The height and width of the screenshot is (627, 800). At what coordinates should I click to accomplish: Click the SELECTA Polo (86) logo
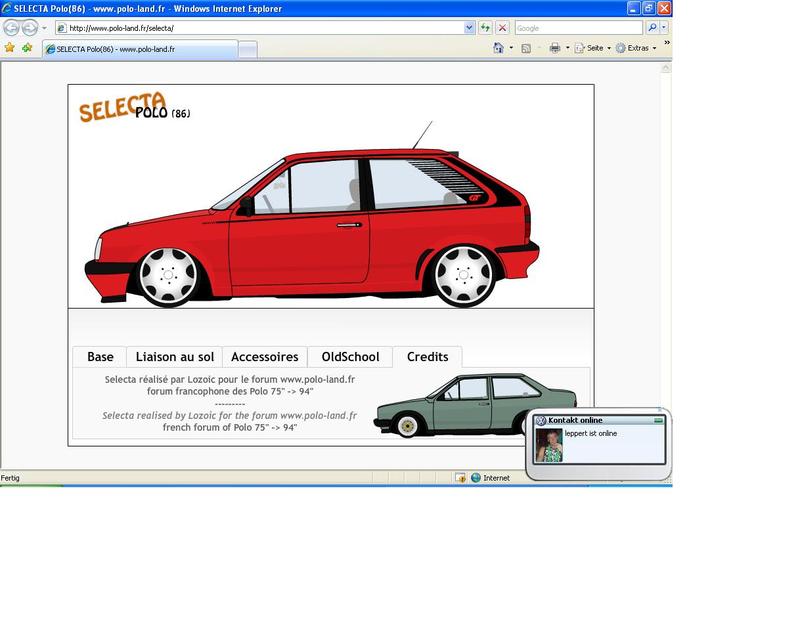tap(135, 107)
